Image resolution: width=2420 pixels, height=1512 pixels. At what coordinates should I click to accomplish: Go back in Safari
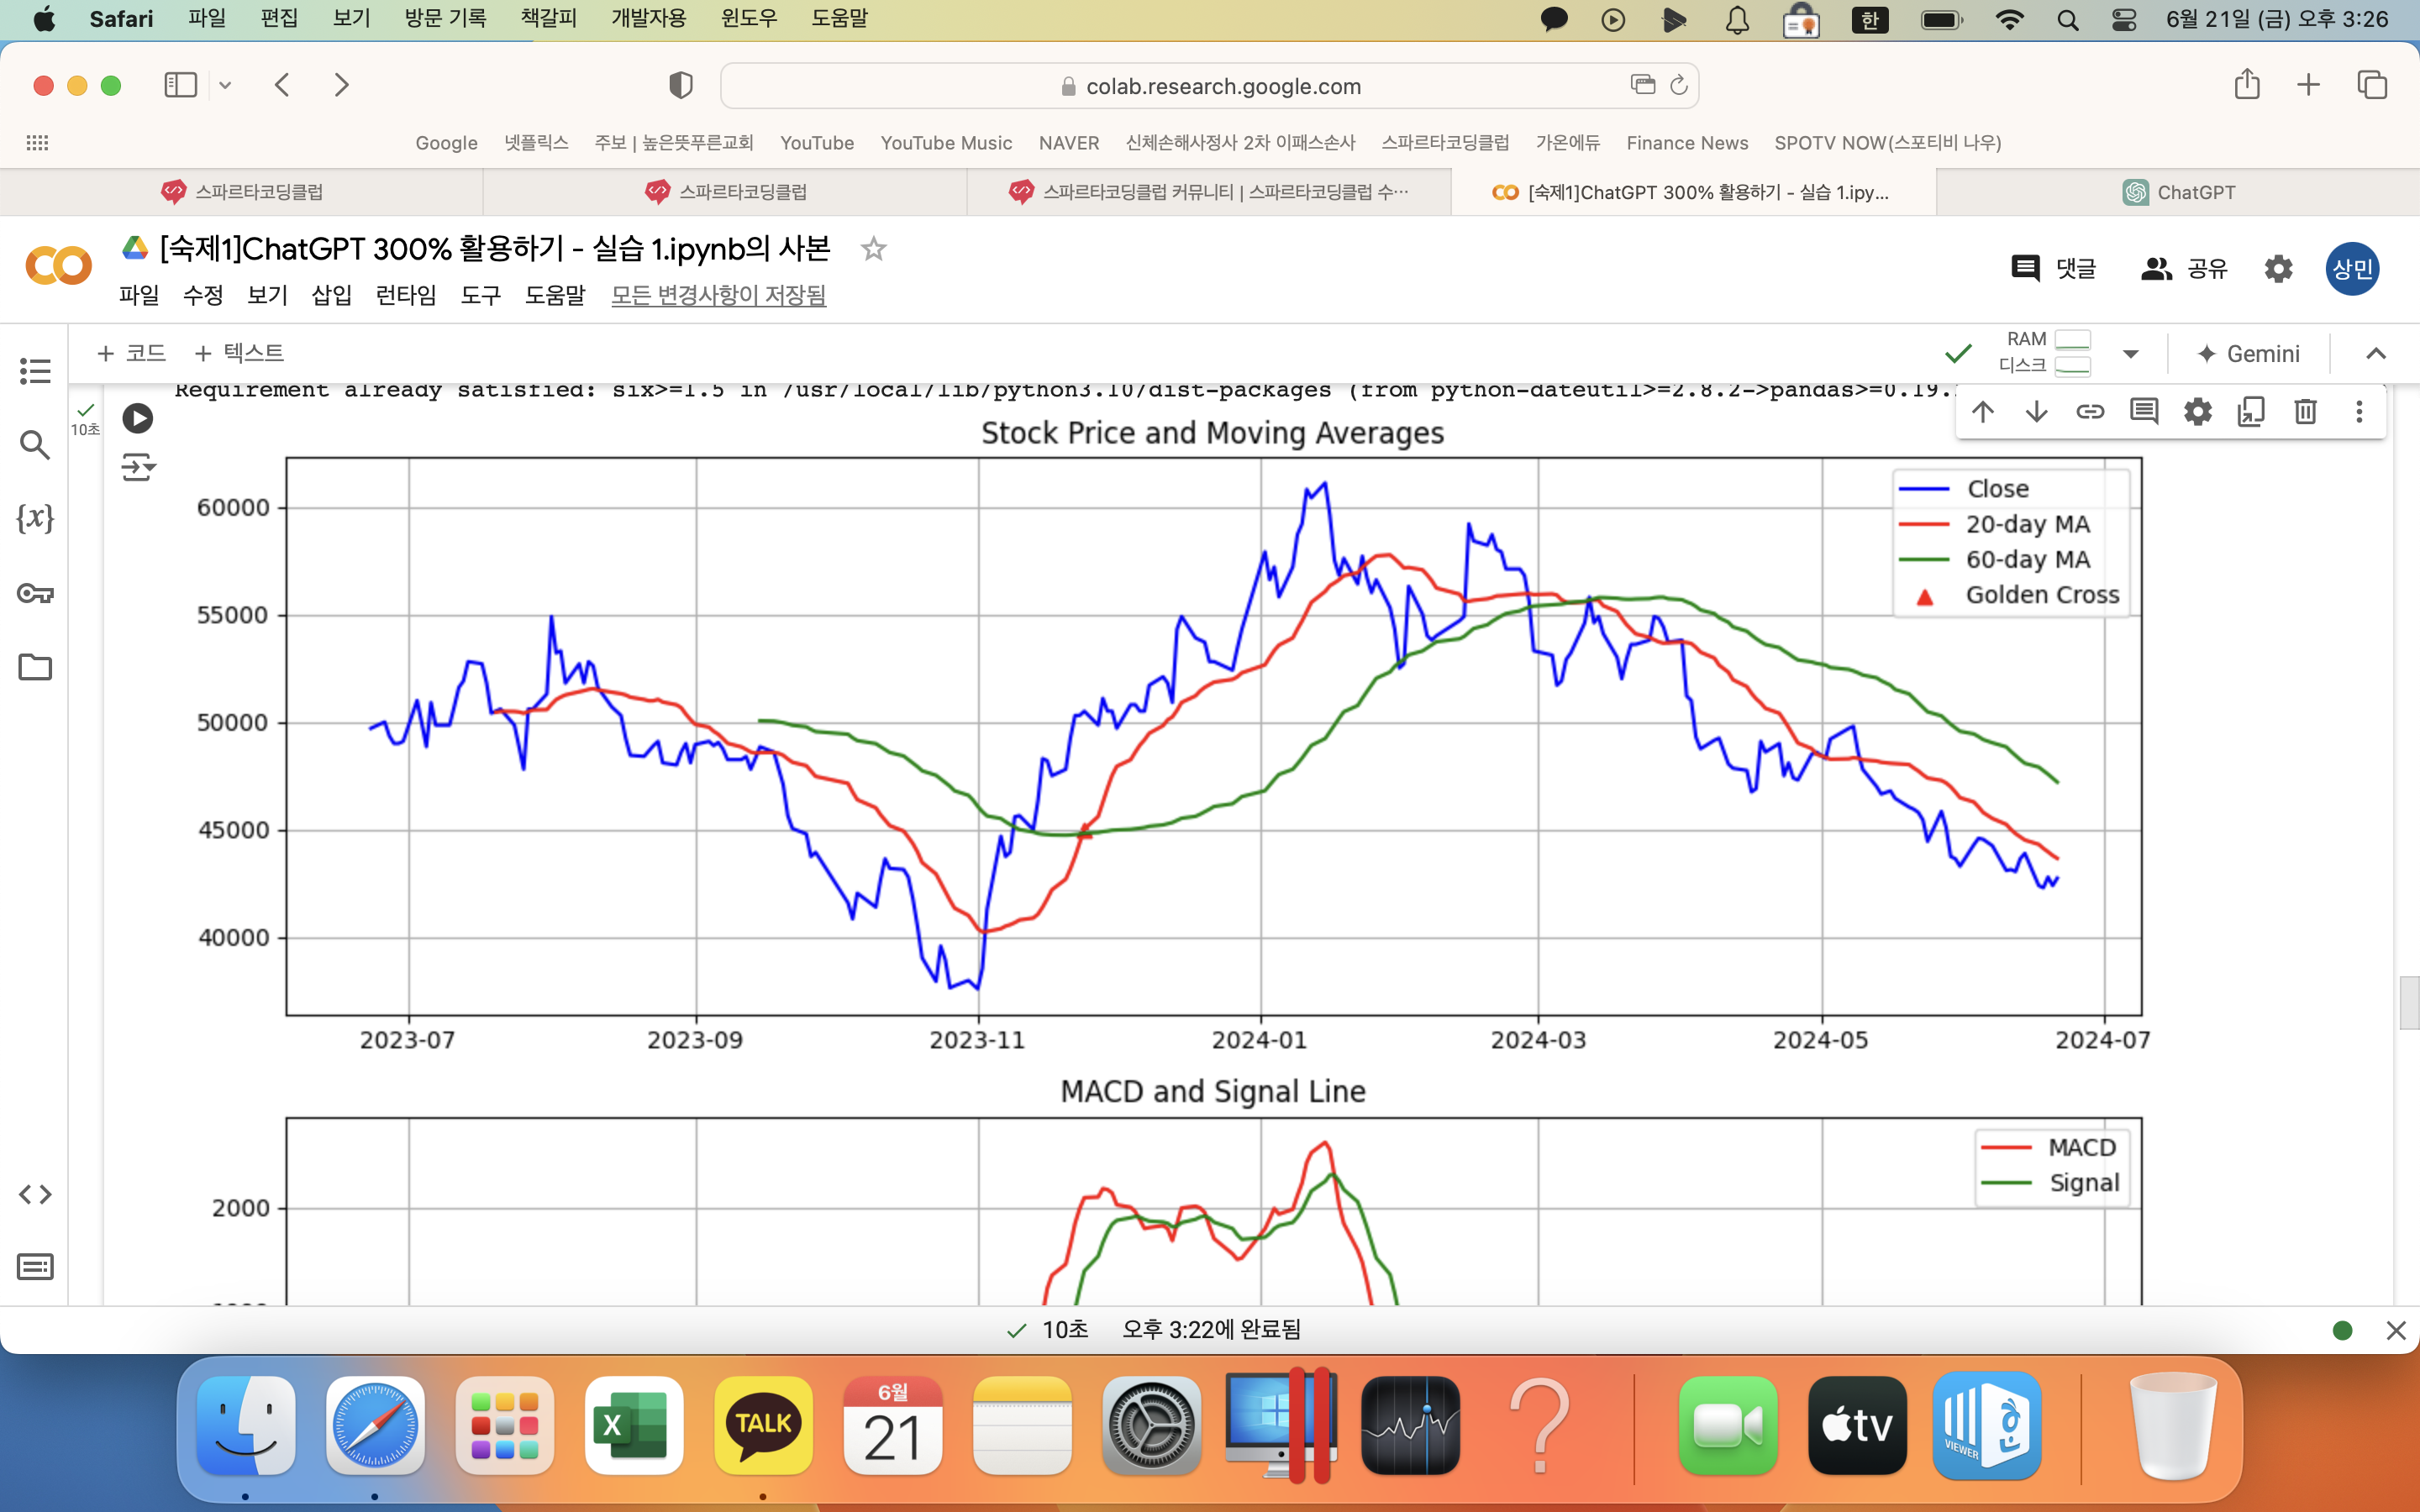[x=282, y=85]
